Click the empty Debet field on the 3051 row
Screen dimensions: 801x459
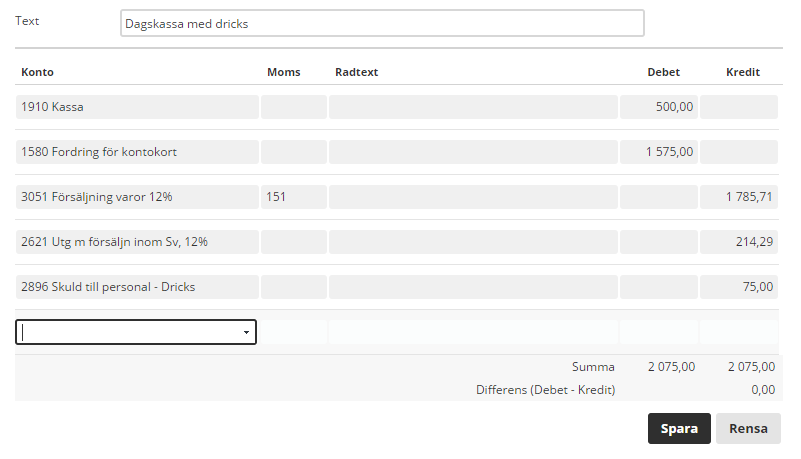click(x=657, y=197)
